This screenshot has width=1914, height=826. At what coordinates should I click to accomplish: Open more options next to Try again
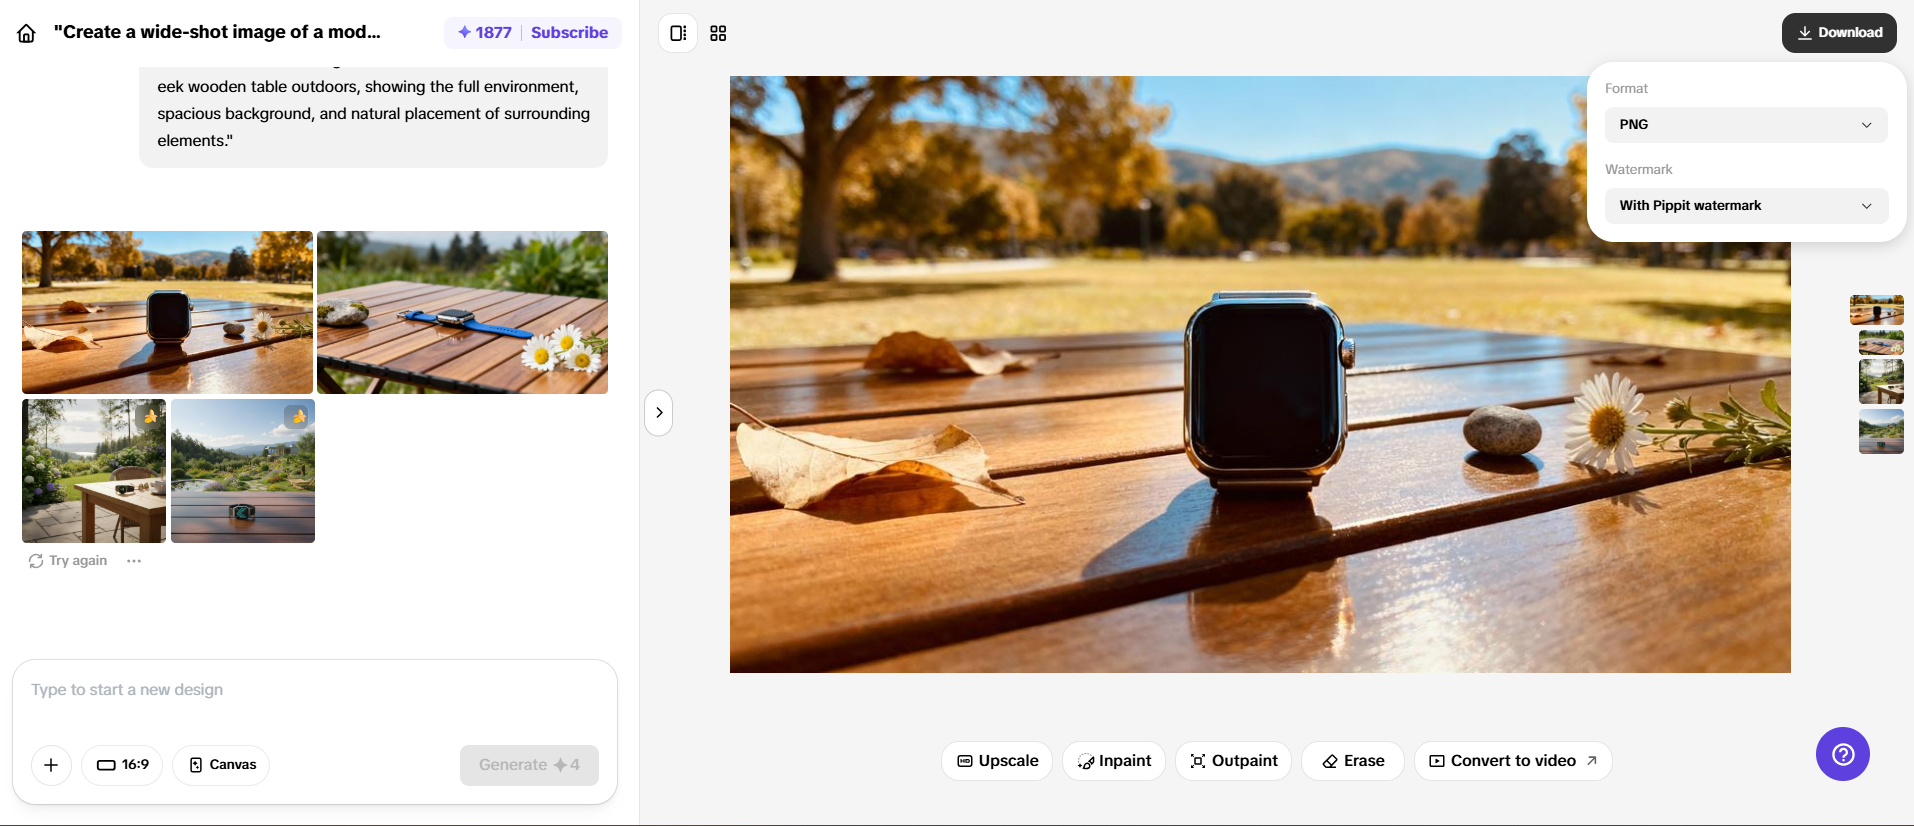(134, 561)
